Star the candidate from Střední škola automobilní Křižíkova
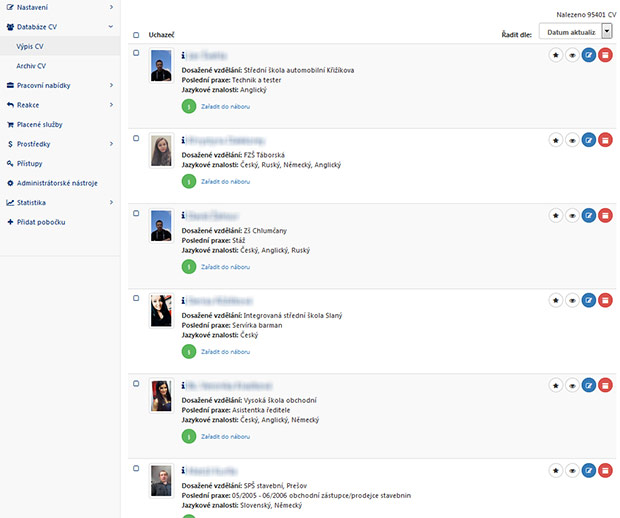Screen dimensions: 620x518 point(556,56)
